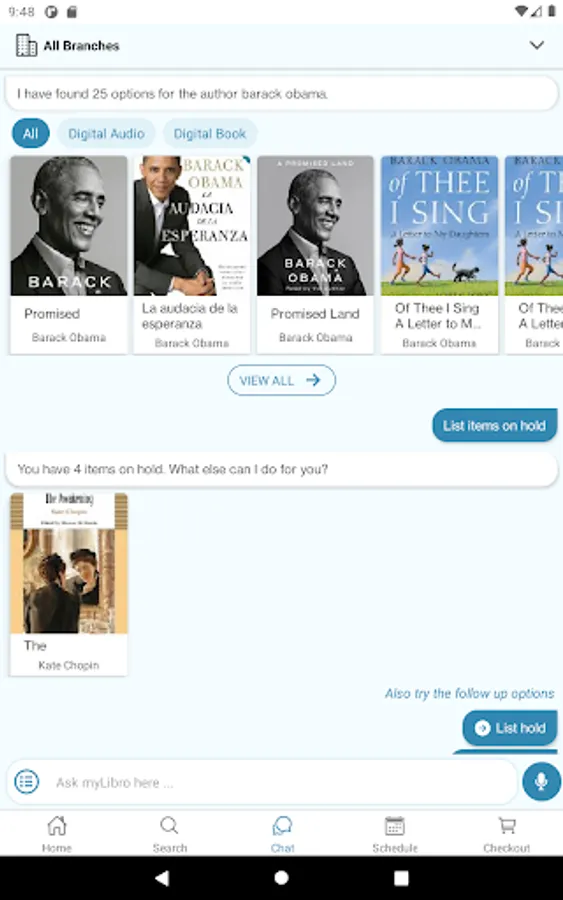The width and height of the screenshot is (563, 900).
Task: Select the All filter chip
Action: (x=30, y=133)
